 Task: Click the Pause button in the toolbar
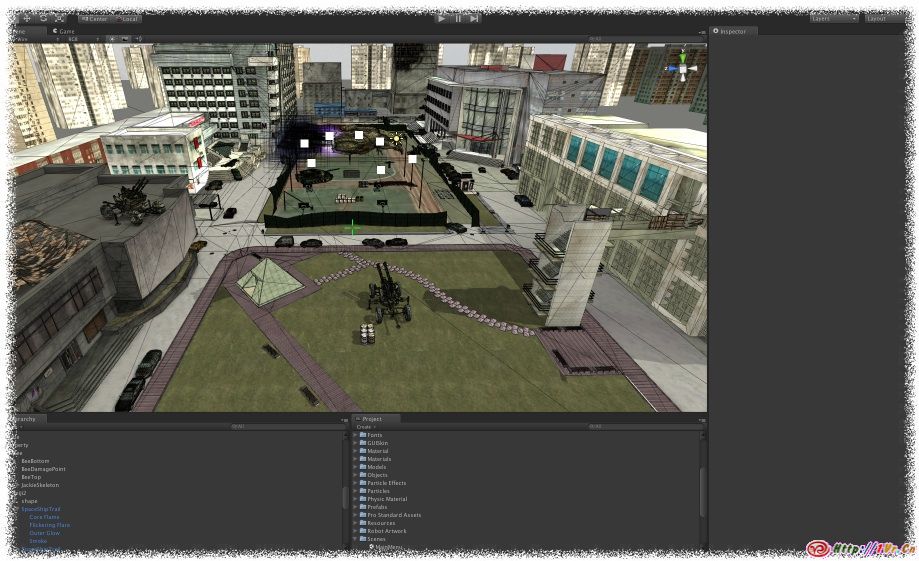[x=458, y=18]
